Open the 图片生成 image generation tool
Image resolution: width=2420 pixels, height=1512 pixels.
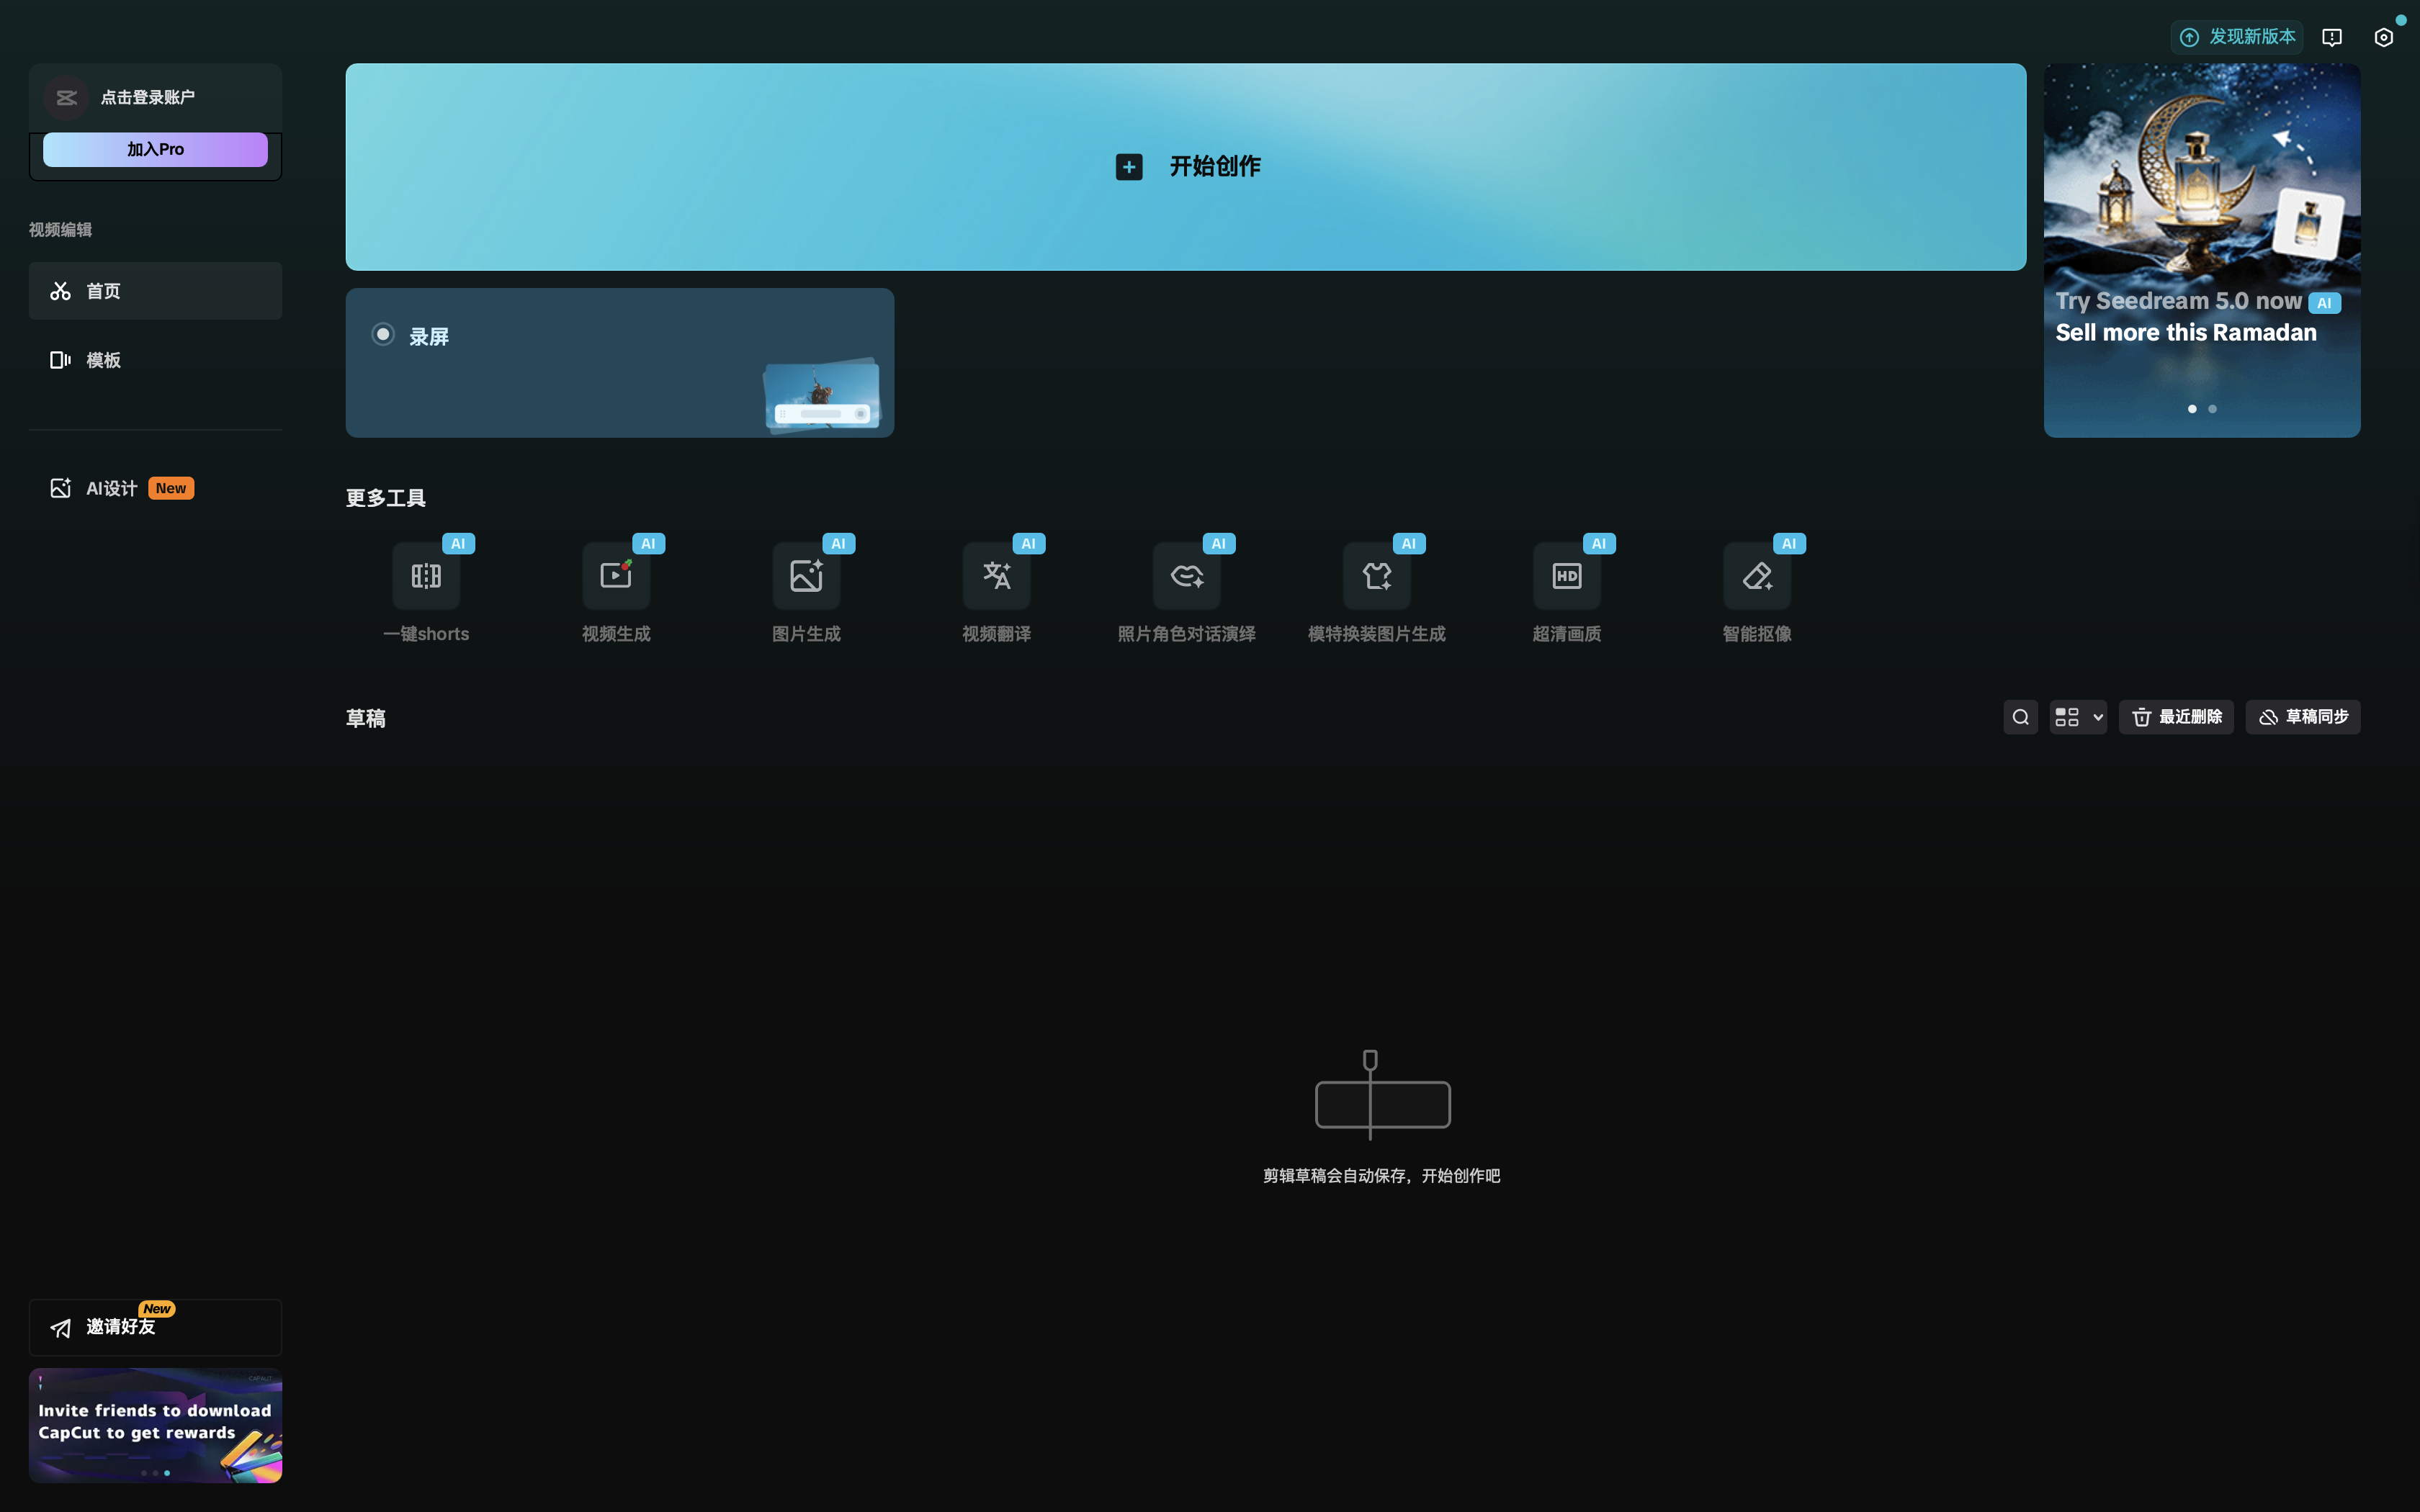coord(806,576)
